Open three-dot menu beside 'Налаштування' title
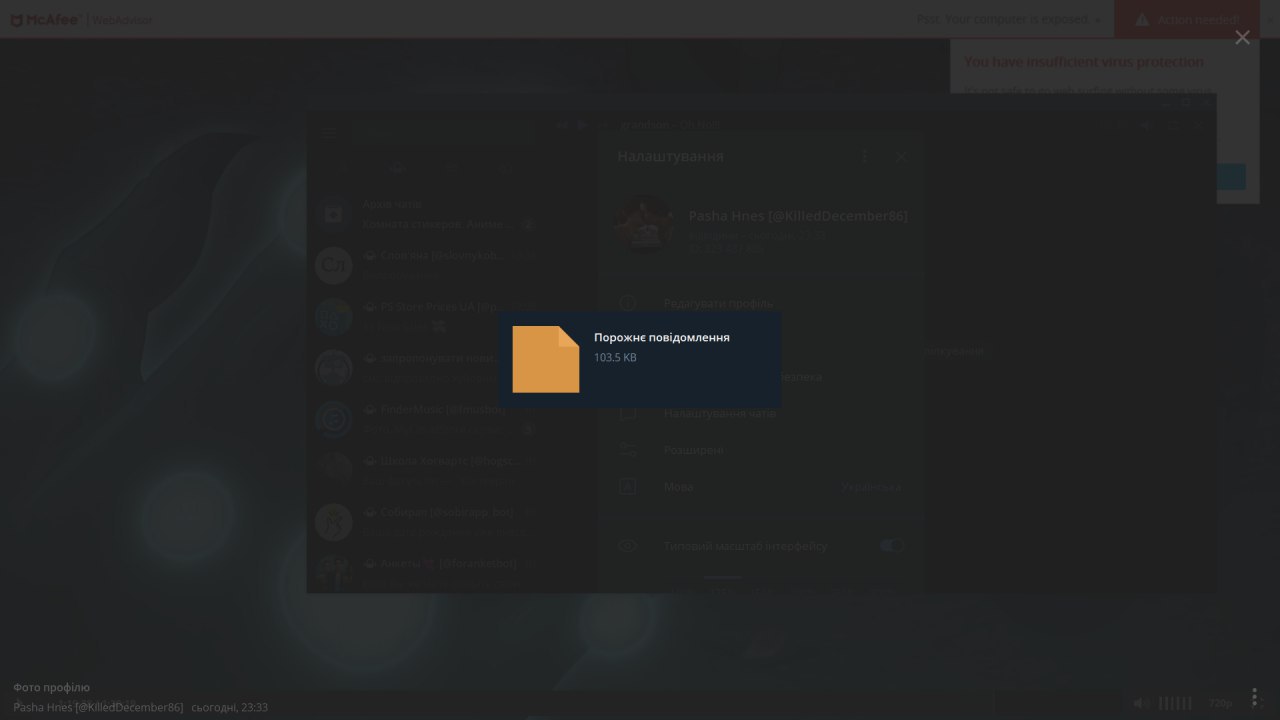The height and width of the screenshot is (720, 1280). [x=865, y=157]
